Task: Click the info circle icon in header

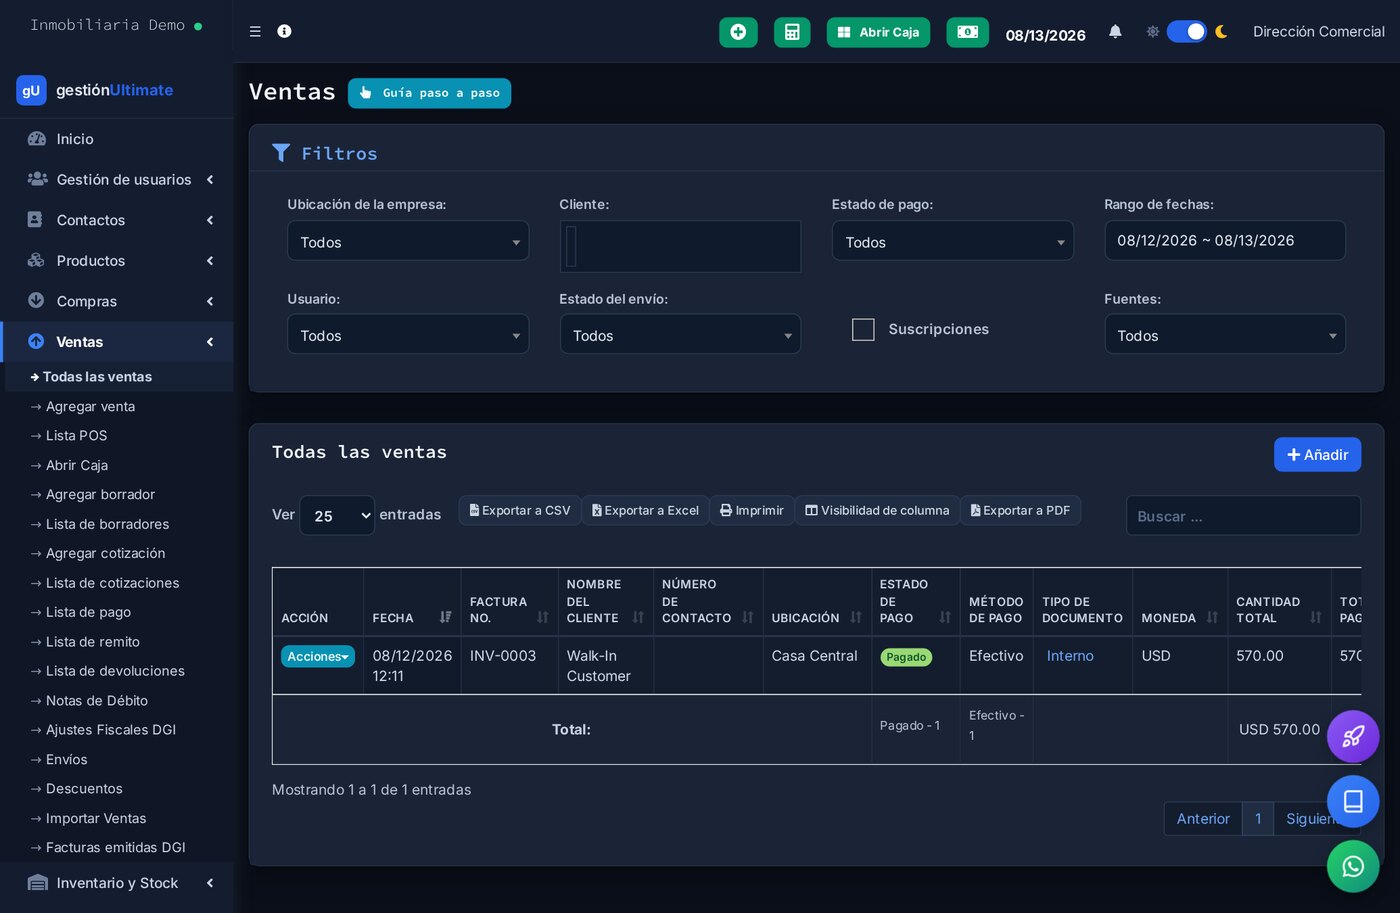Action: coord(284,31)
